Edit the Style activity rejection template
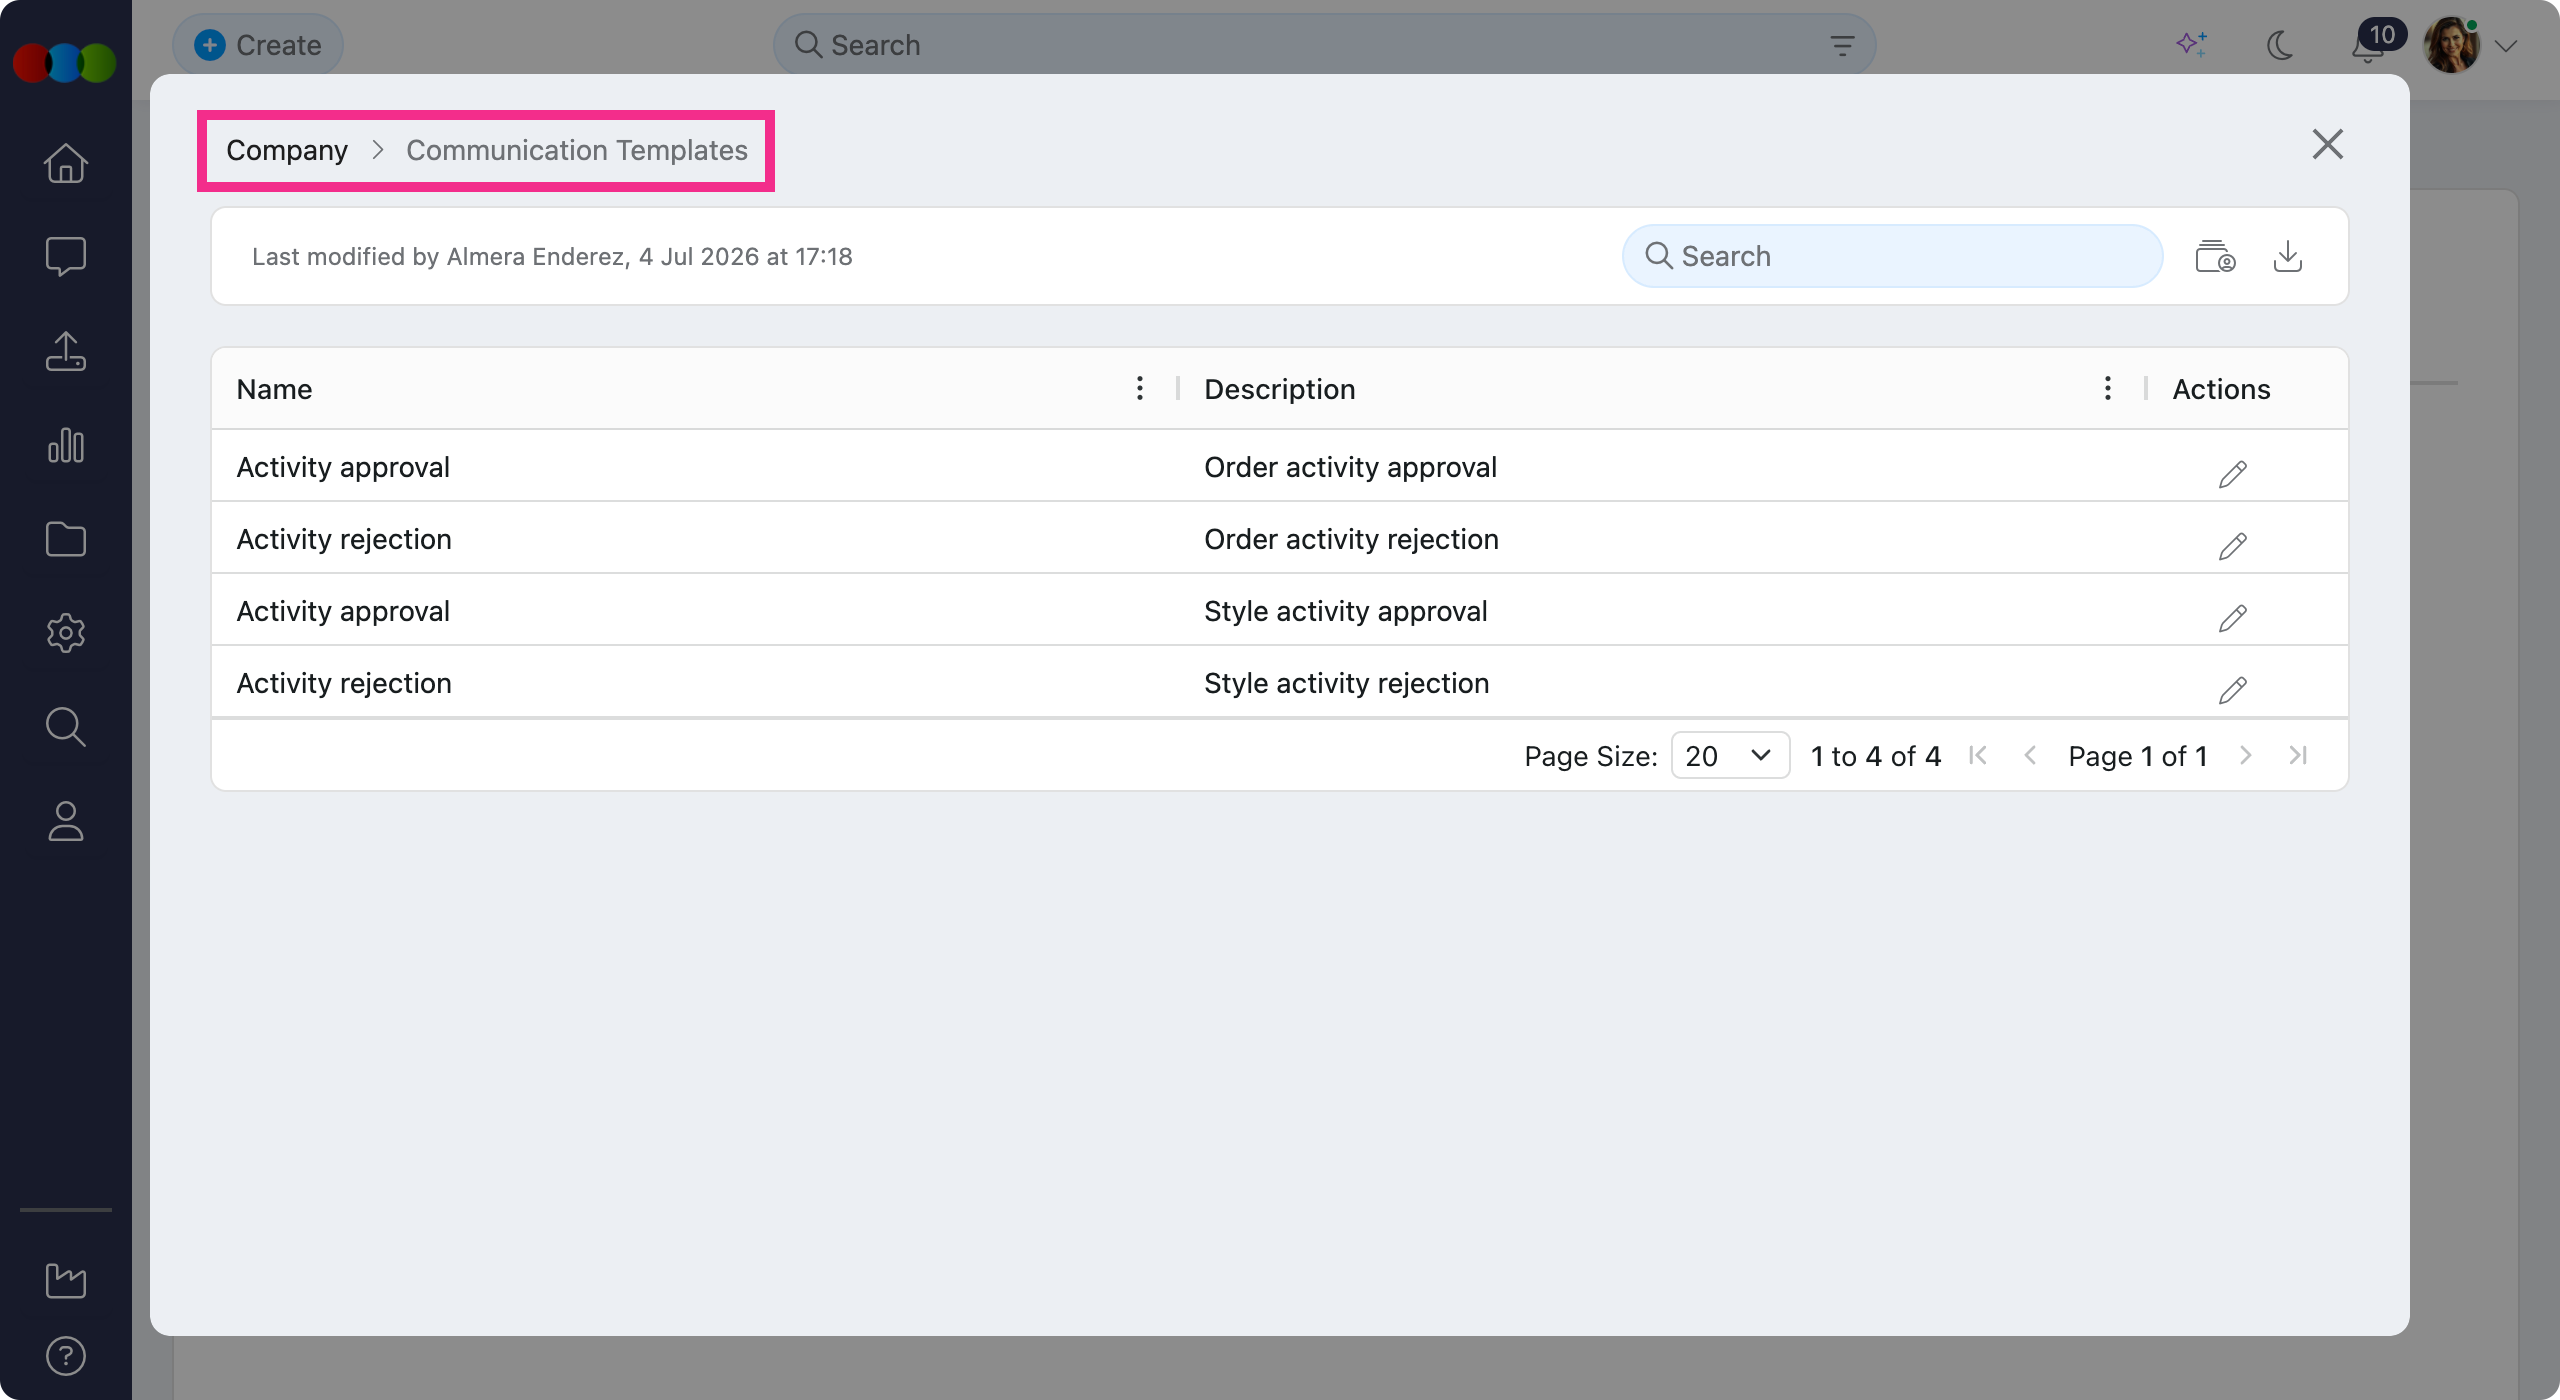The width and height of the screenshot is (2560, 1400). click(2233, 690)
